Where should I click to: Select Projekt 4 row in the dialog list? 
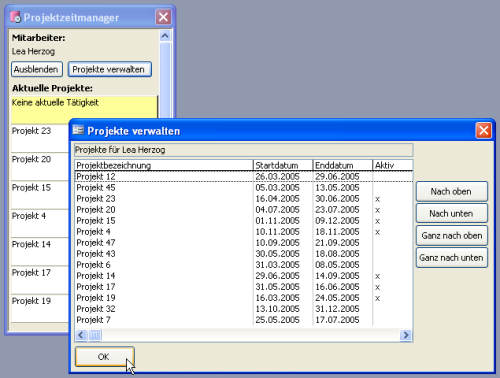point(244,231)
